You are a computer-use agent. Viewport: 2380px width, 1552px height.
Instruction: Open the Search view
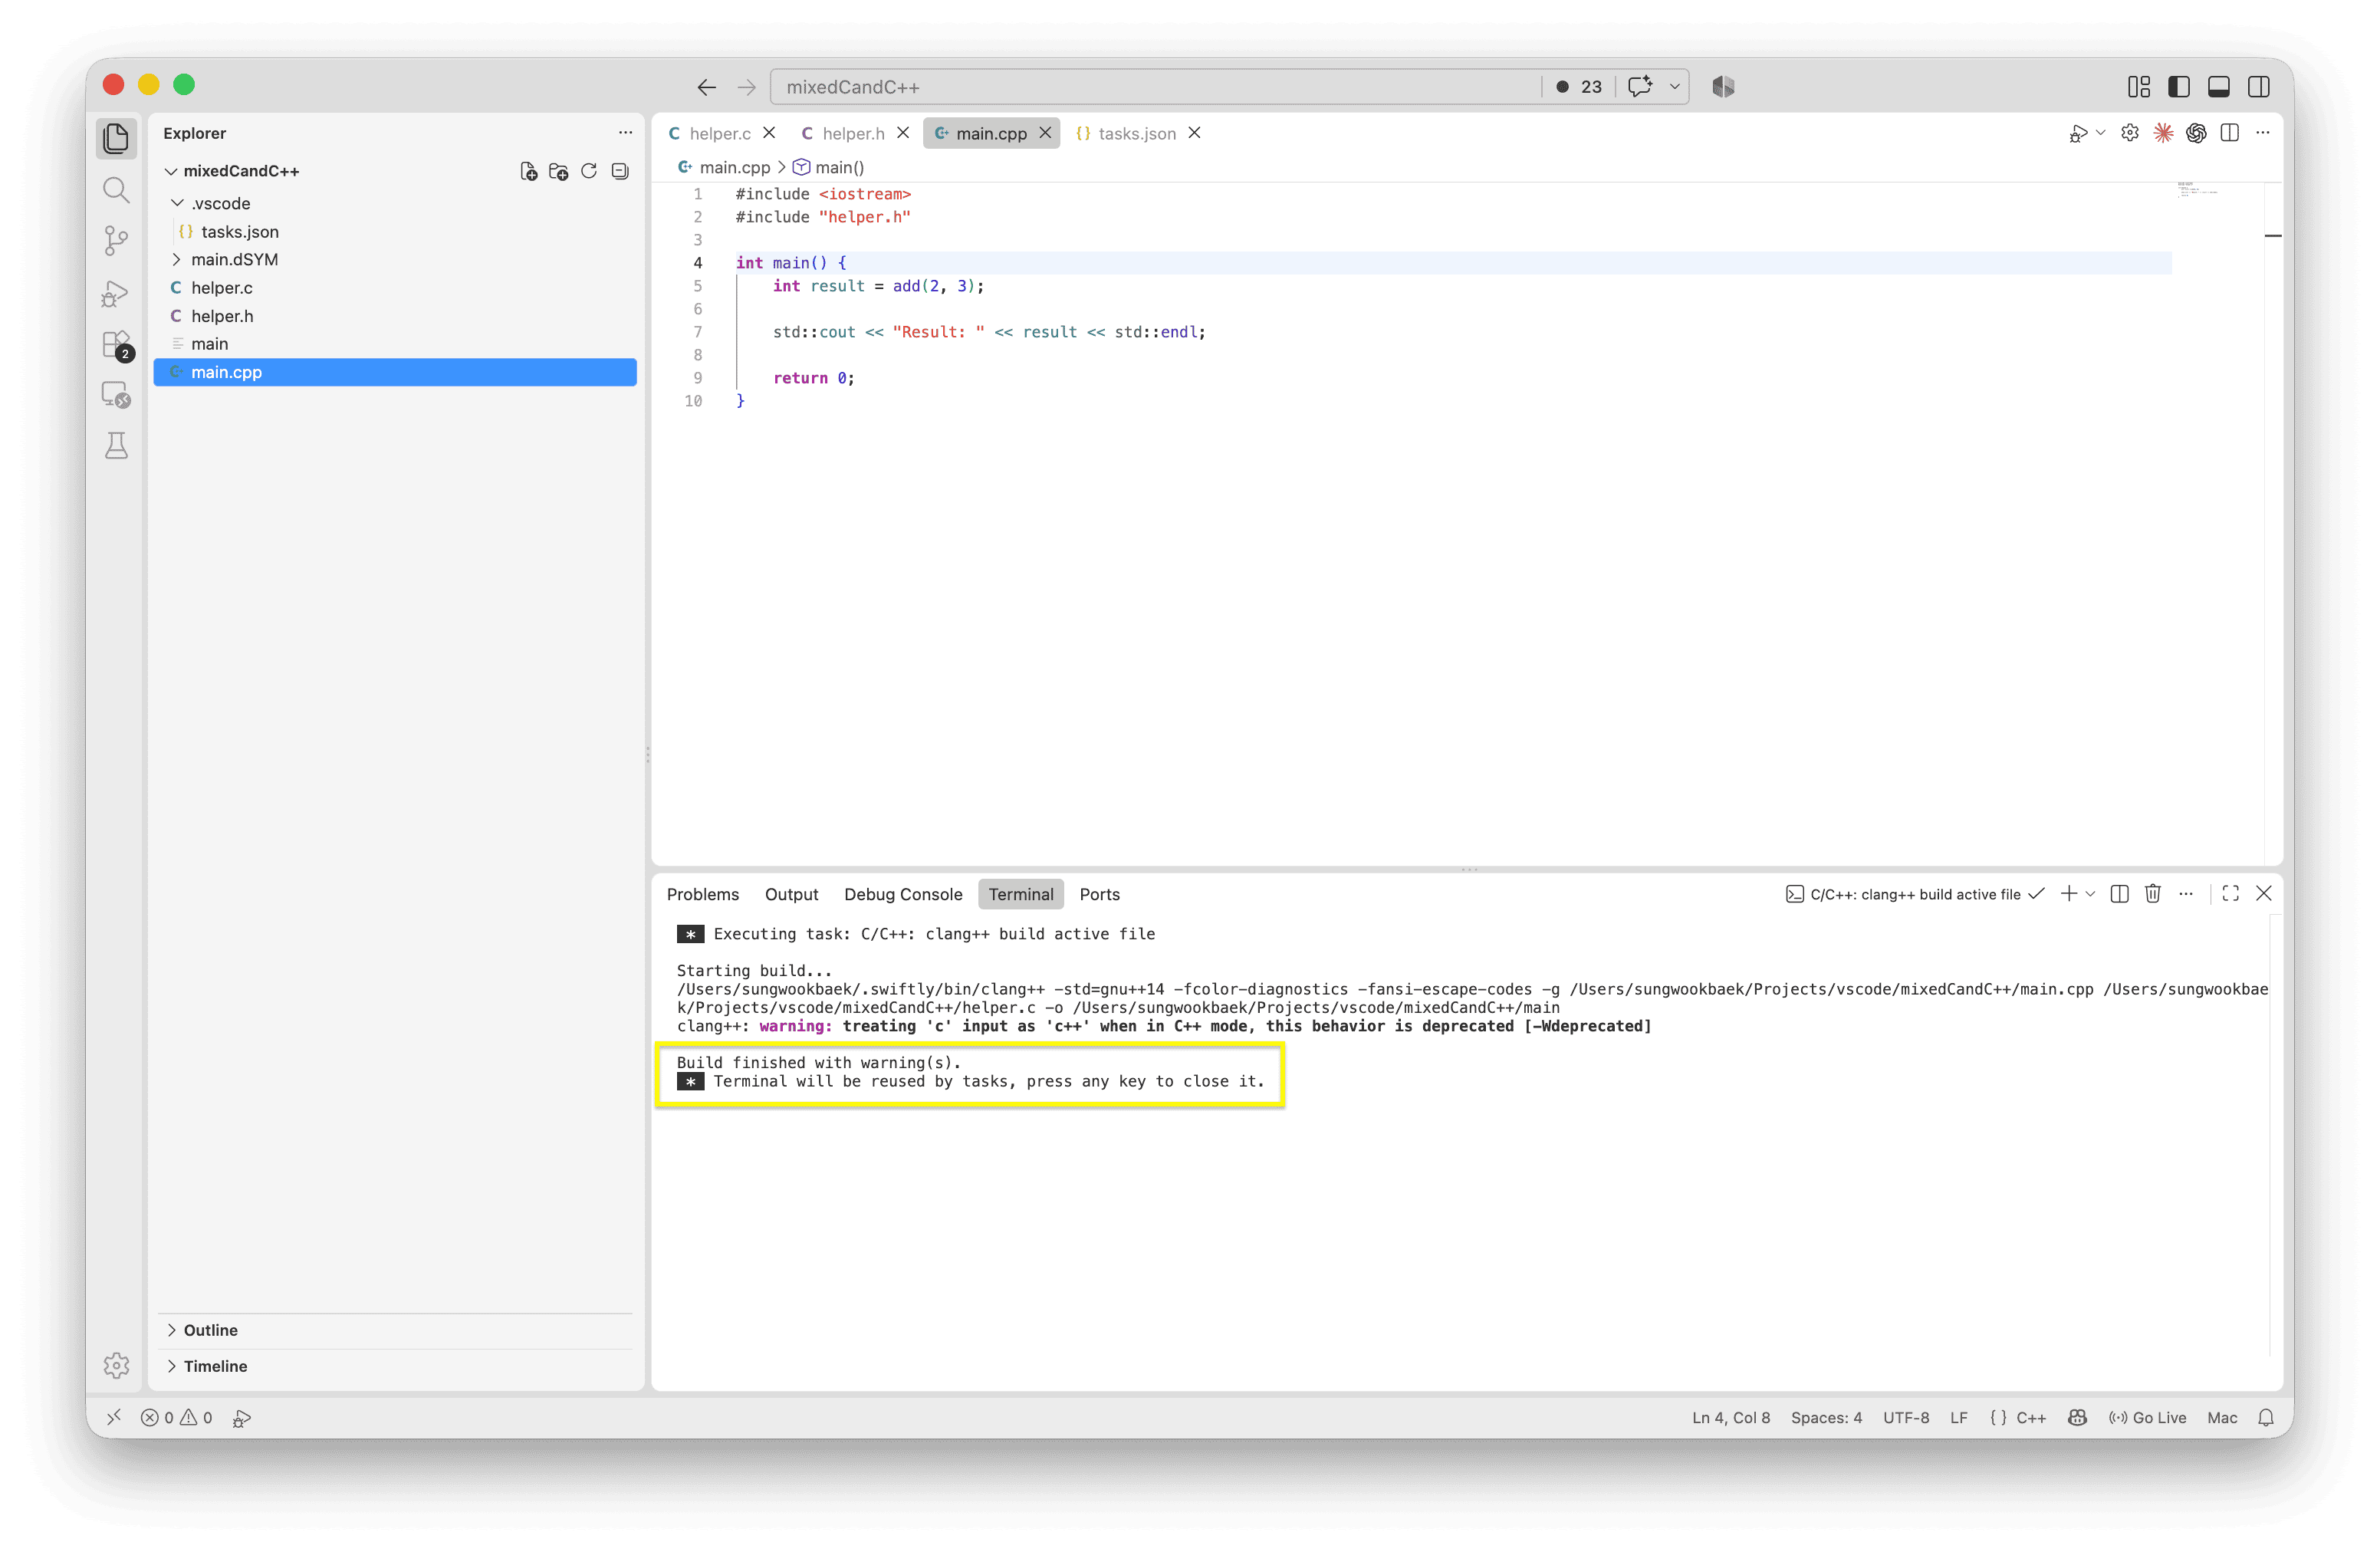[x=116, y=190]
